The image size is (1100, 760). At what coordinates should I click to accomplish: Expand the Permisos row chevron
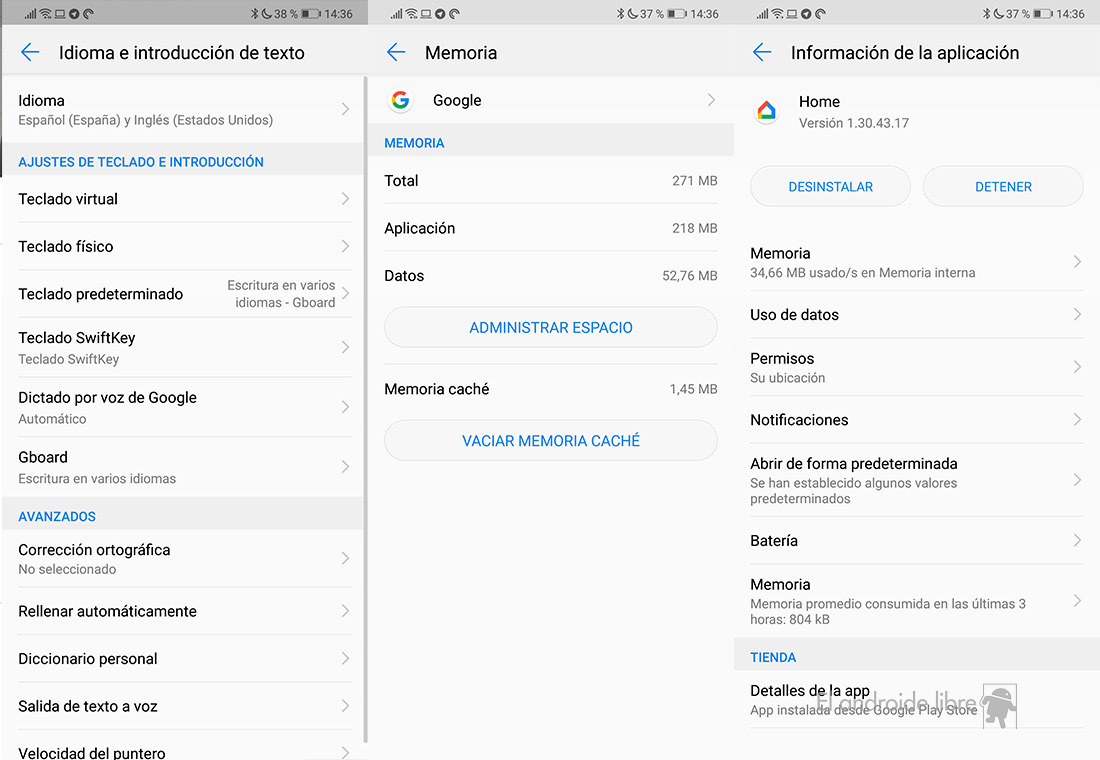tap(1077, 367)
